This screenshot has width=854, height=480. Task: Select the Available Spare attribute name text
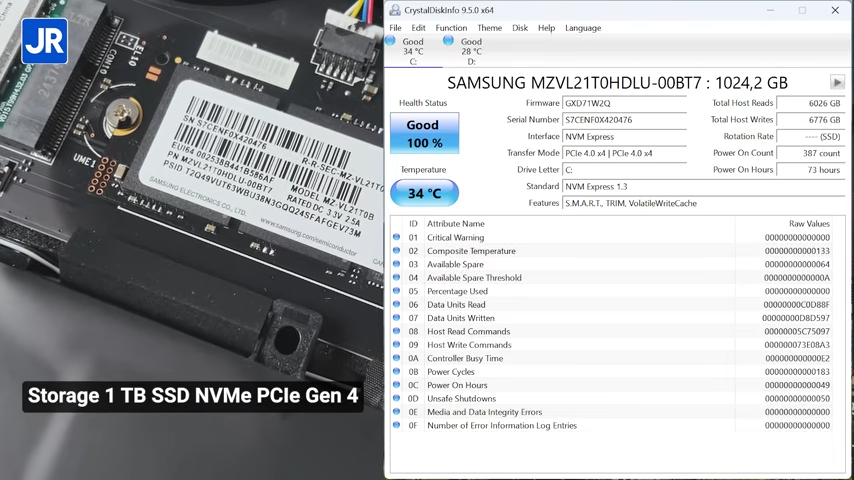point(455,264)
